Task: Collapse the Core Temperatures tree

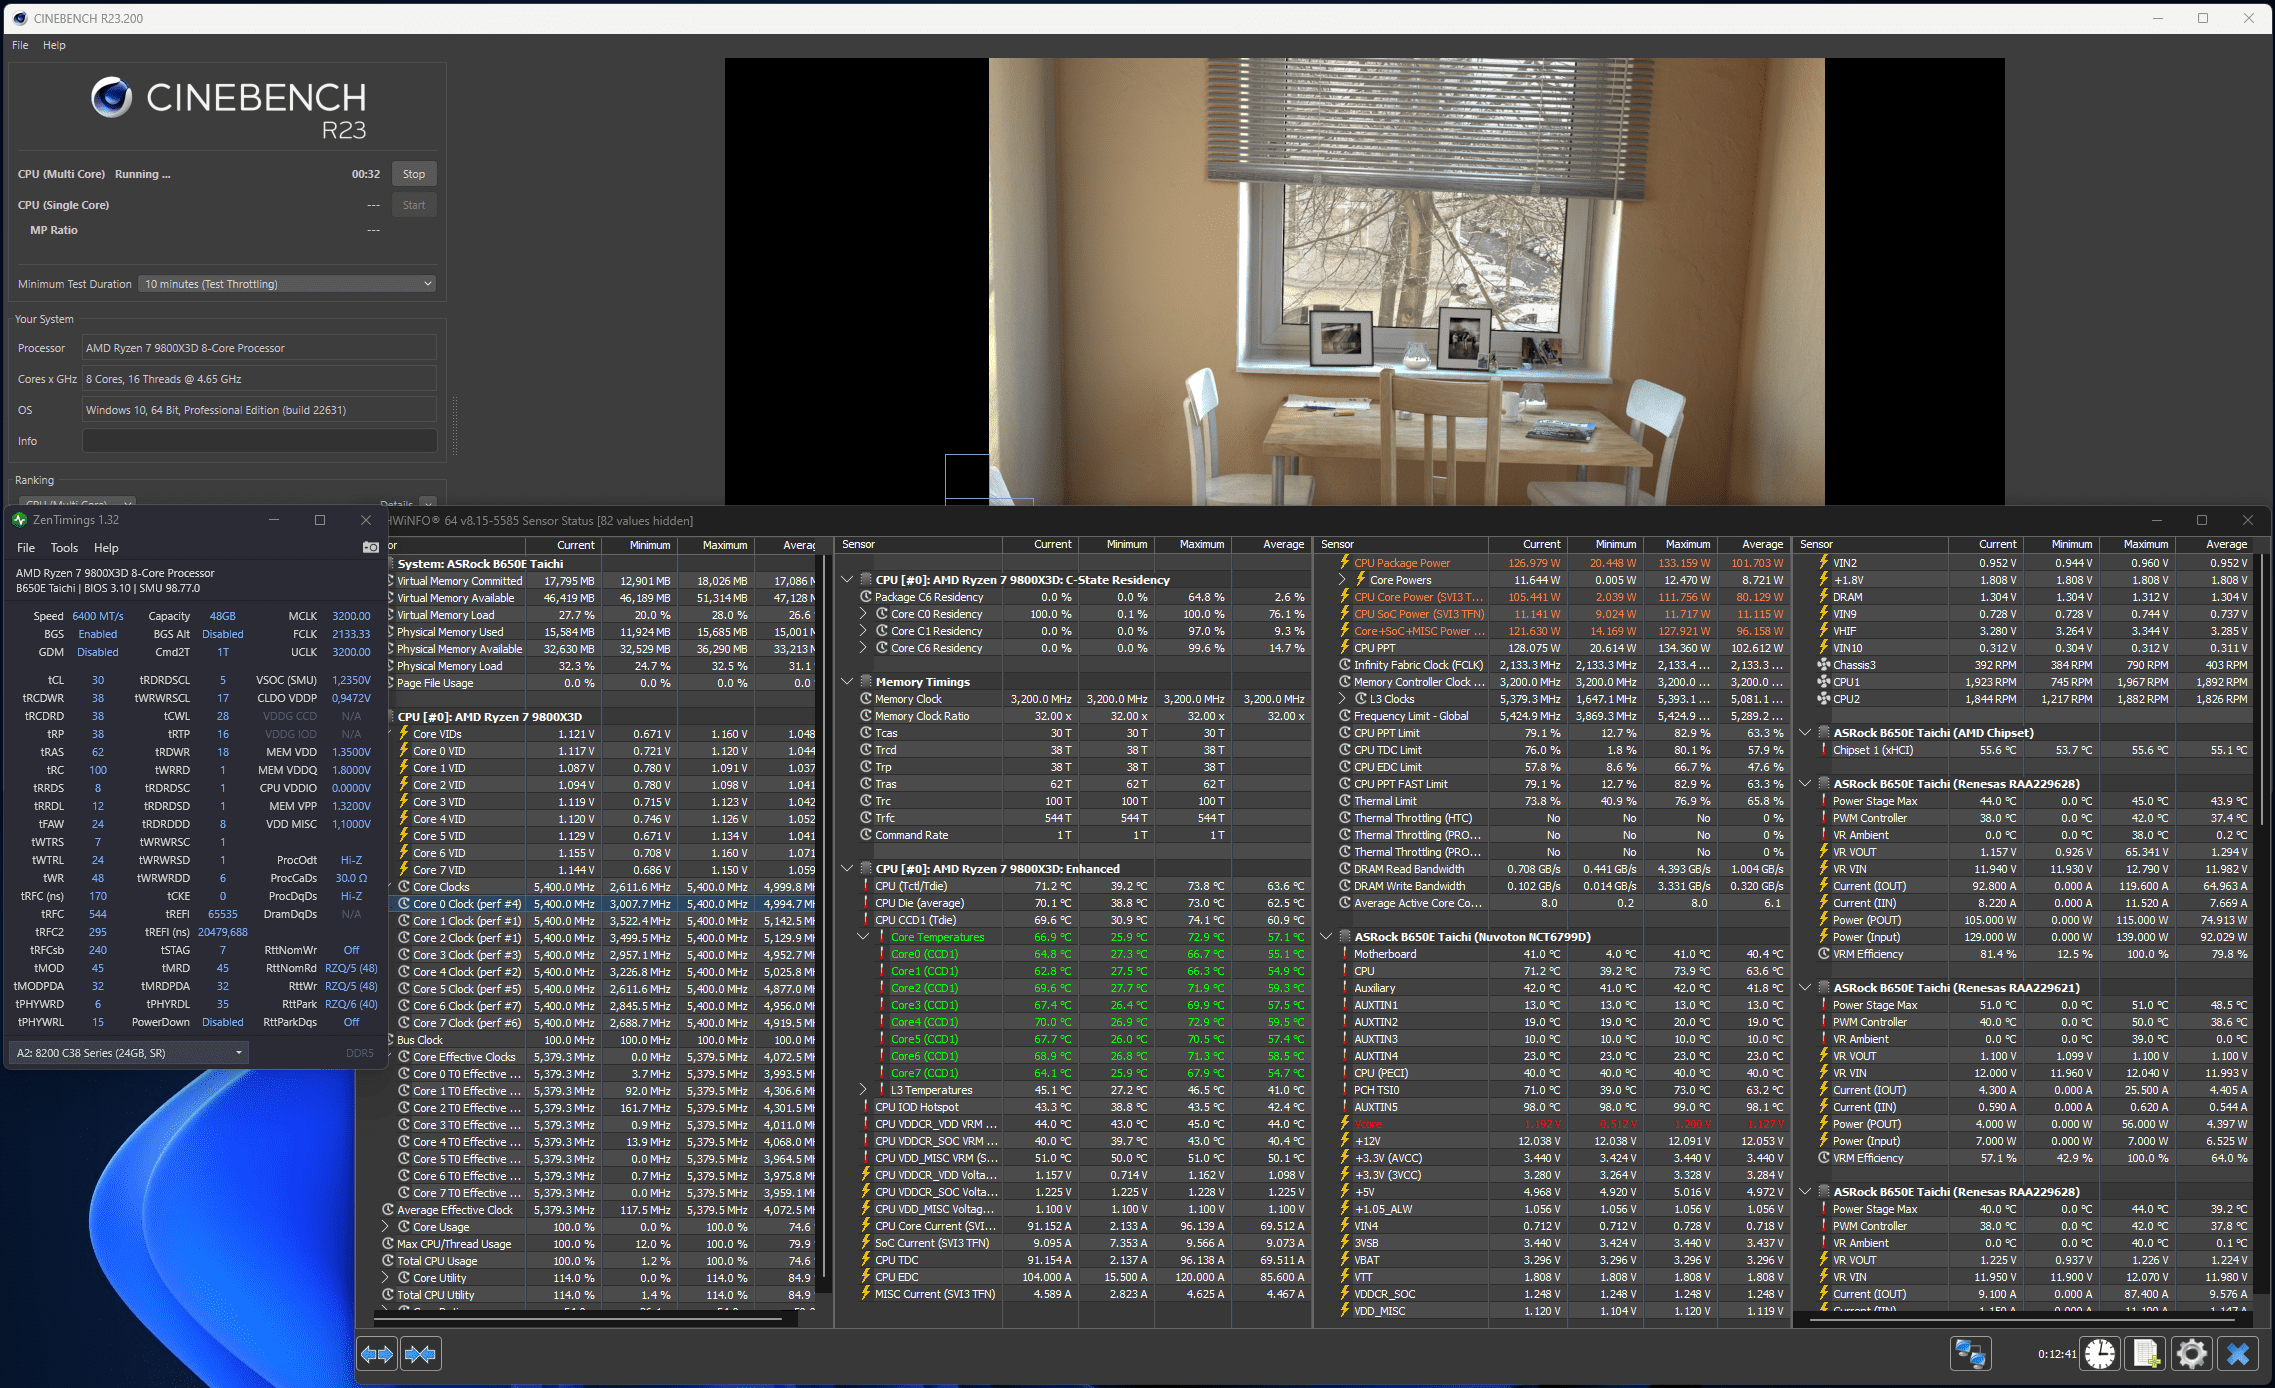Action: 863,937
